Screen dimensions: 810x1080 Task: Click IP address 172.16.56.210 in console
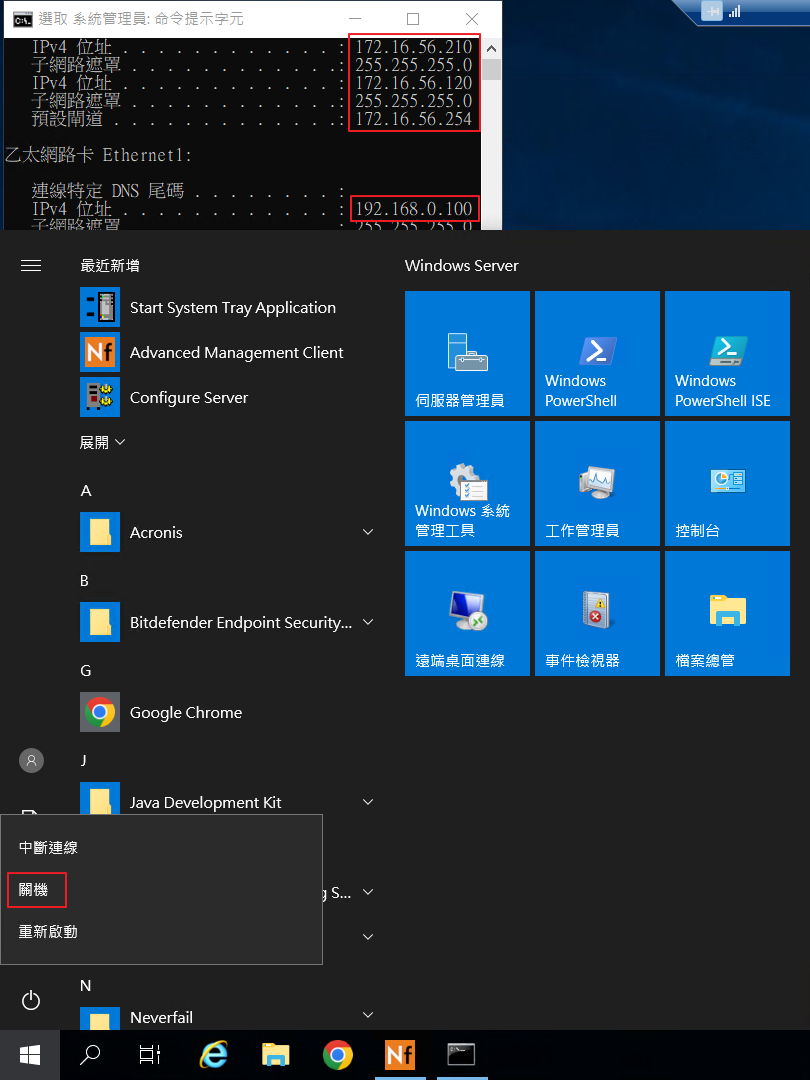pos(413,48)
